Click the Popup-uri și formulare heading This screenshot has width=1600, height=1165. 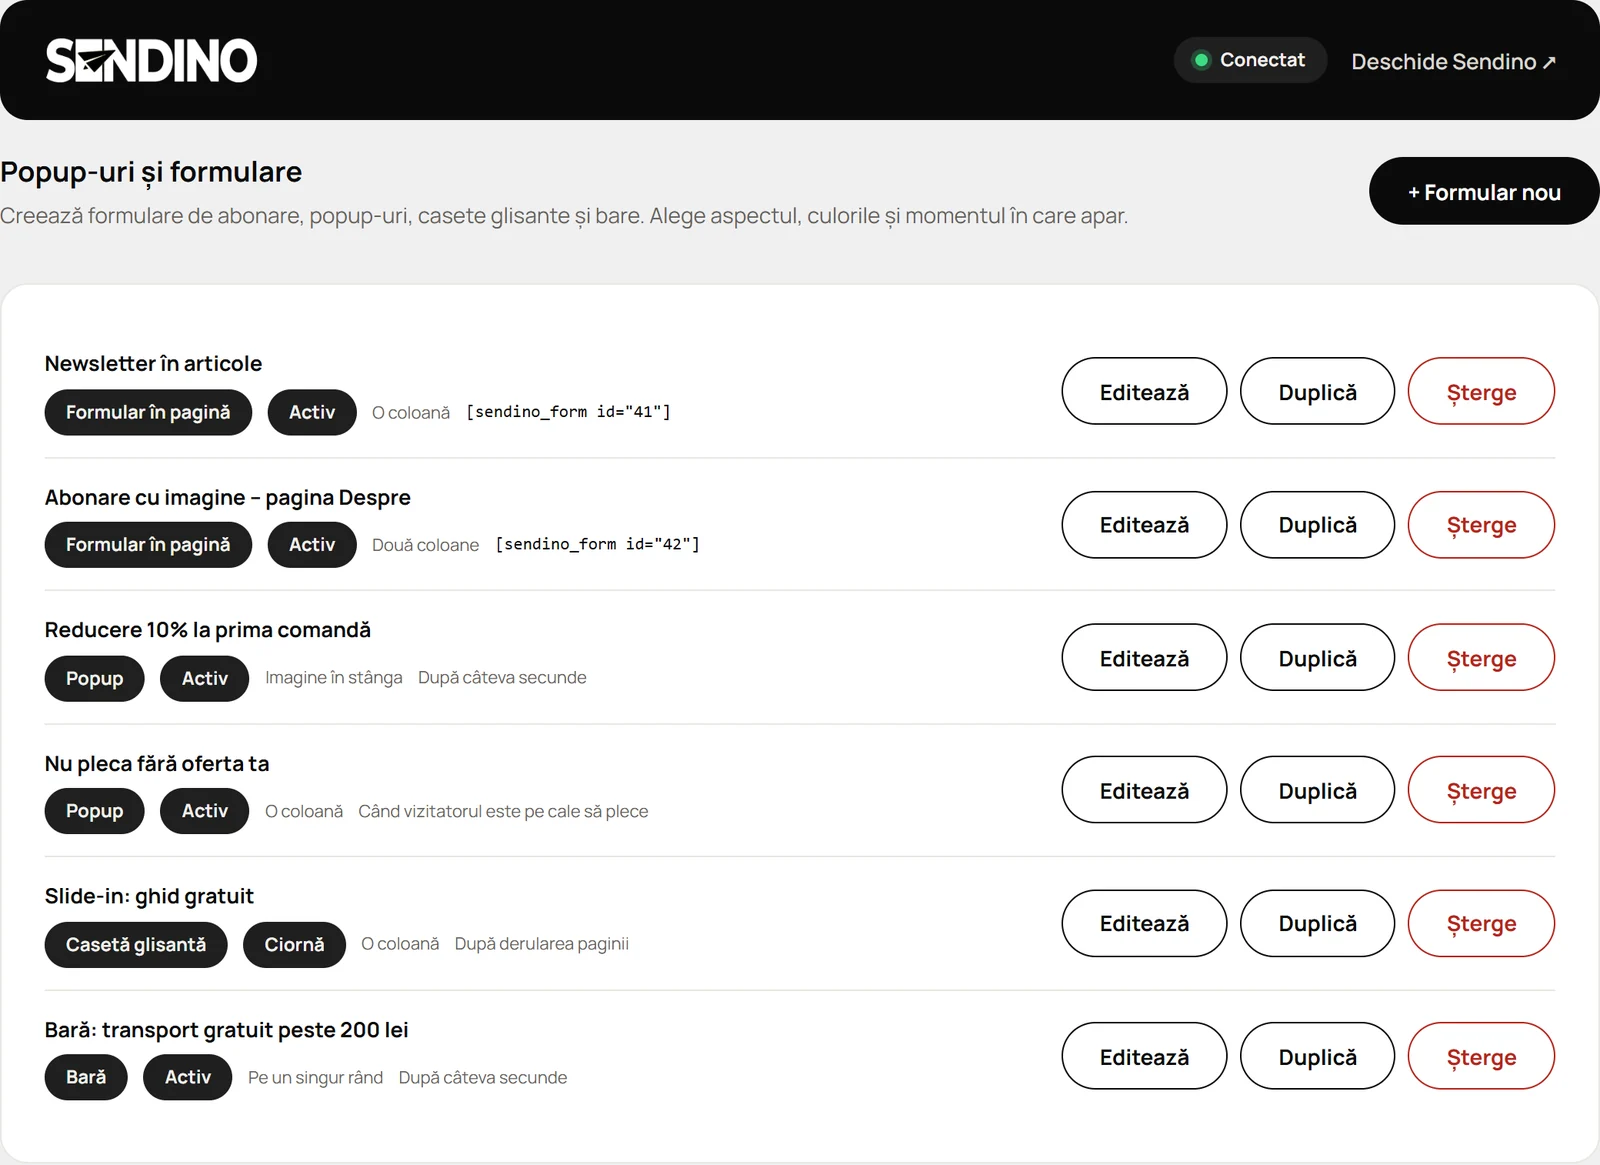[151, 172]
